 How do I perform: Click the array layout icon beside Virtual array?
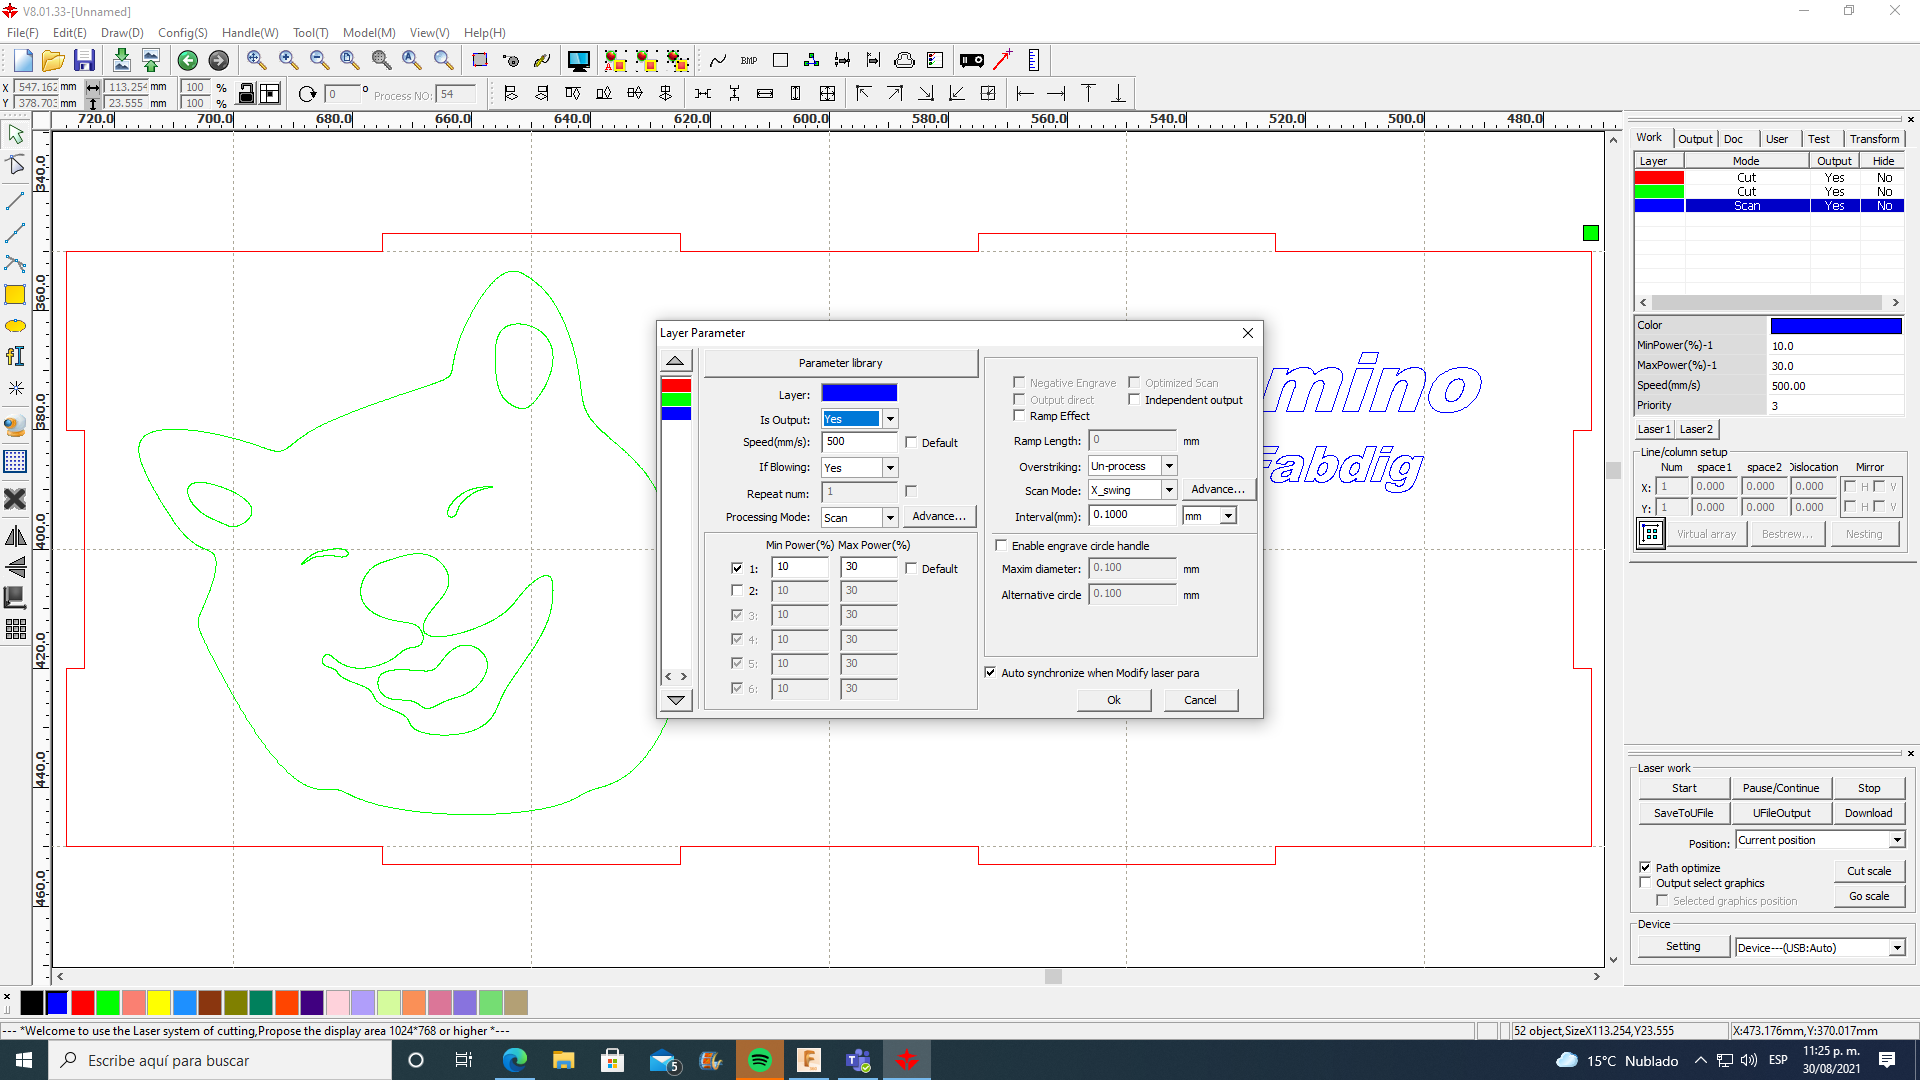(x=1651, y=534)
